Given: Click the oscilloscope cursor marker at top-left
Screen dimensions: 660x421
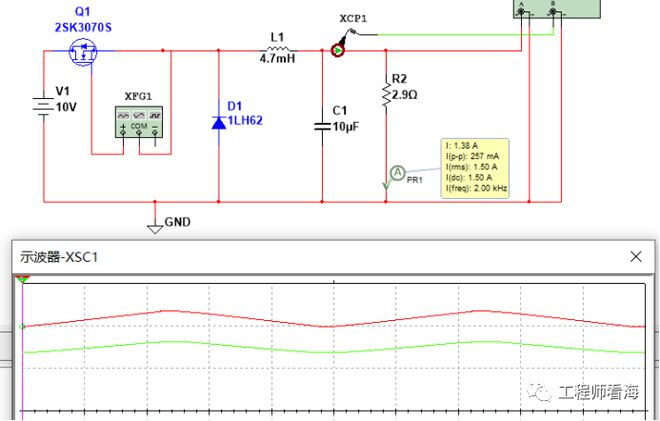Looking at the screenshot, I should click(22, 279).
